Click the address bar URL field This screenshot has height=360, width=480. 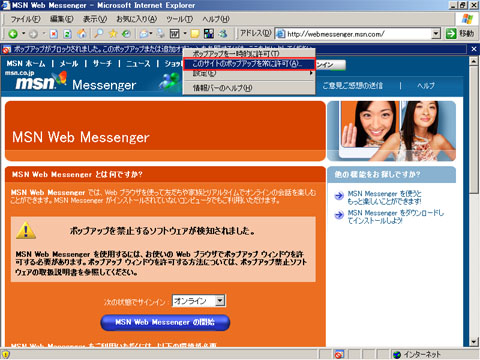pyautogui.click(x=358, y=34)
